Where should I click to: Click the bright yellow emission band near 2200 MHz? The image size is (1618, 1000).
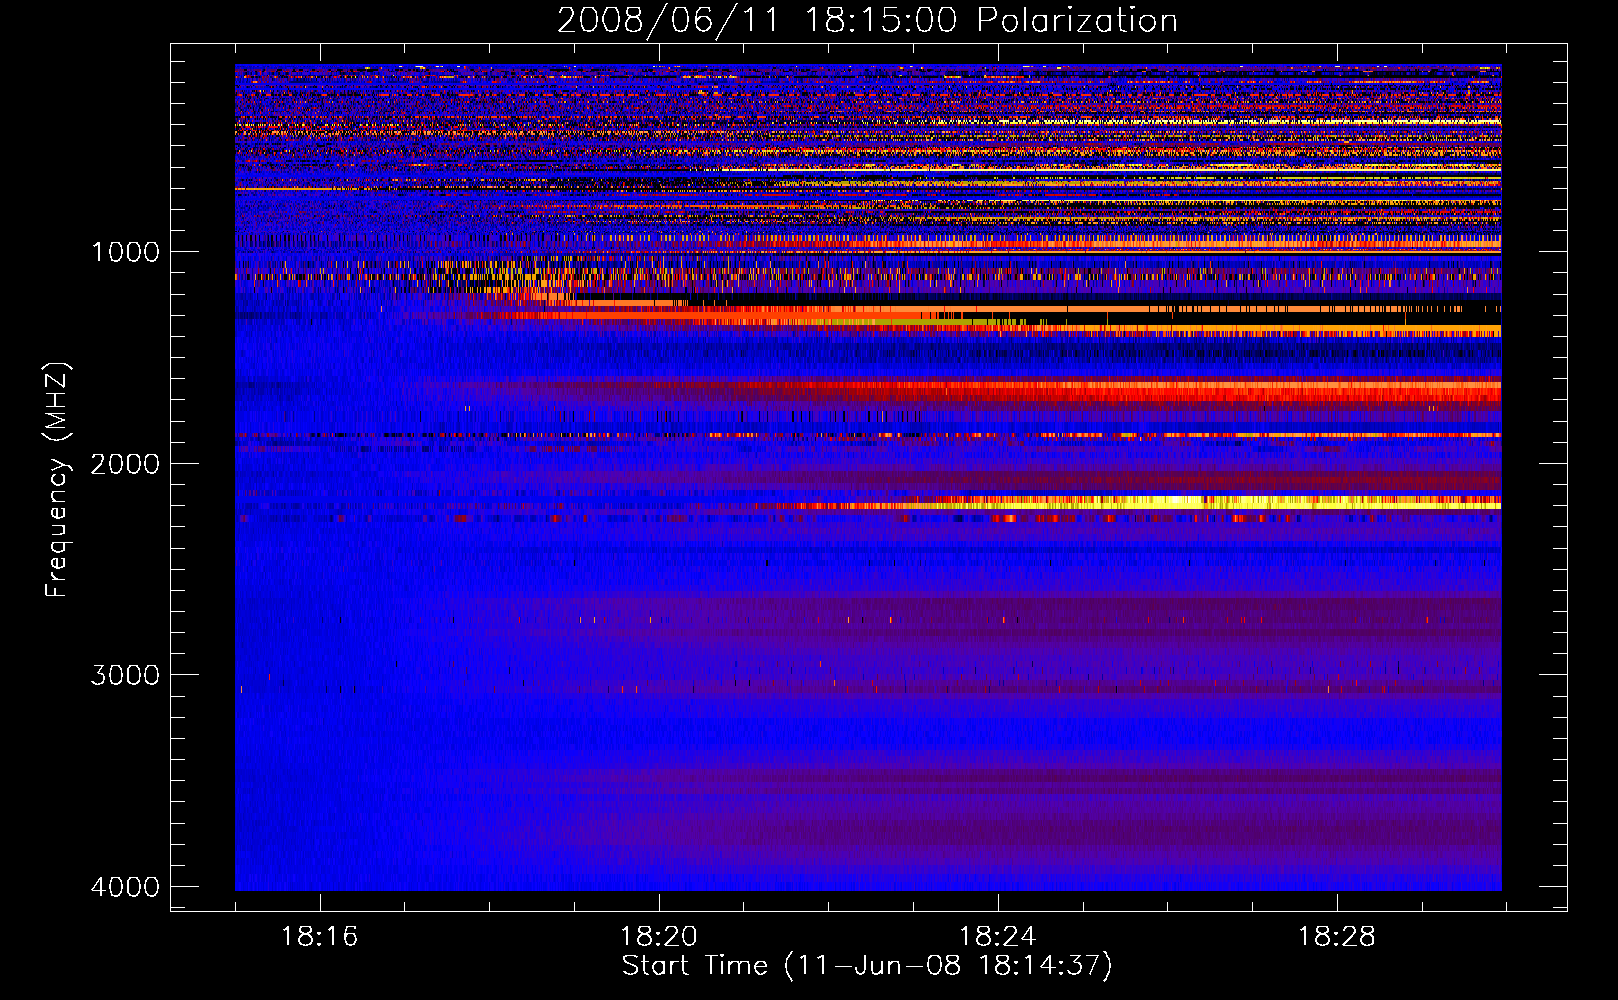(x=1200, y=502)
